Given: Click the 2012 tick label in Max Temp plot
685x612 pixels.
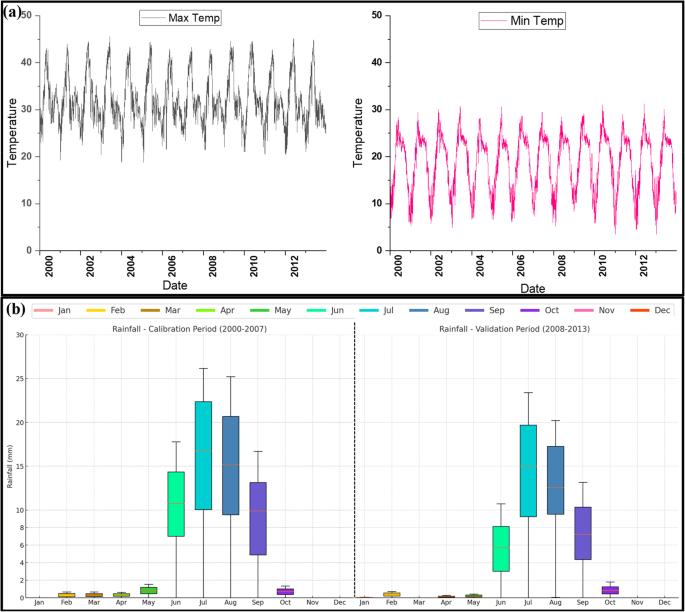Looking at the screenshot, I should (x=294, y=266).
